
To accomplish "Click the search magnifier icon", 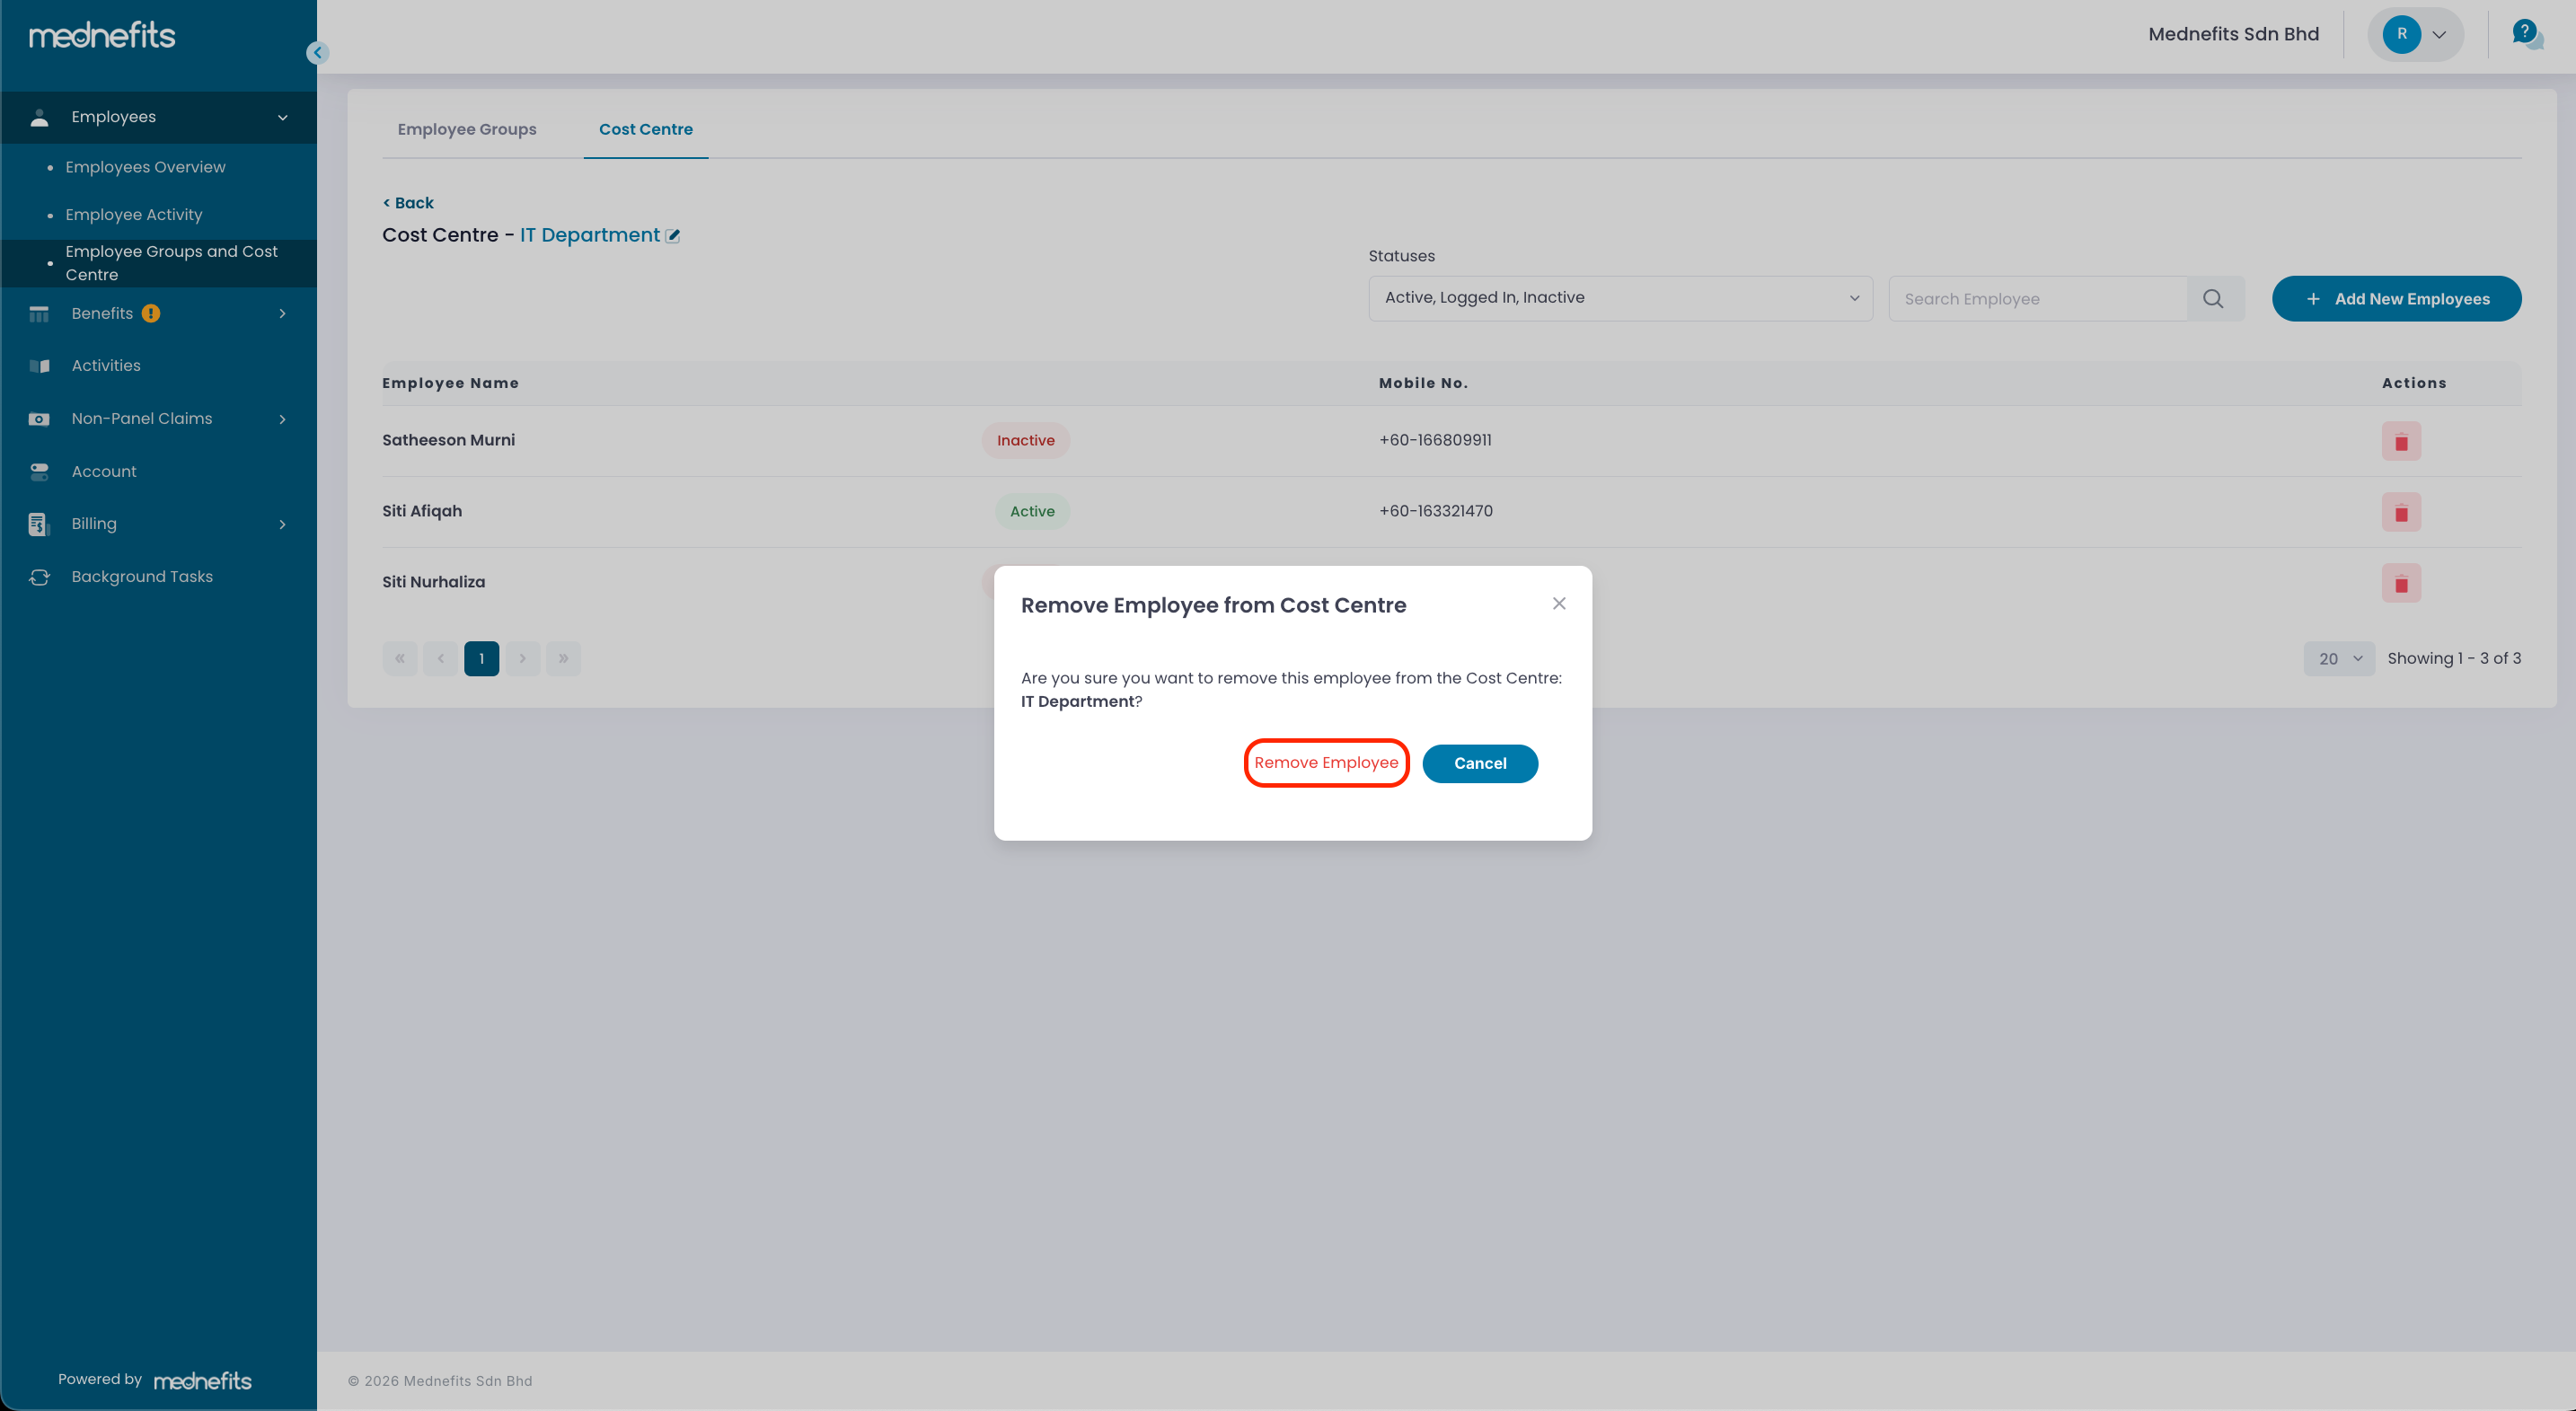I will click(x=2213, y=299).
